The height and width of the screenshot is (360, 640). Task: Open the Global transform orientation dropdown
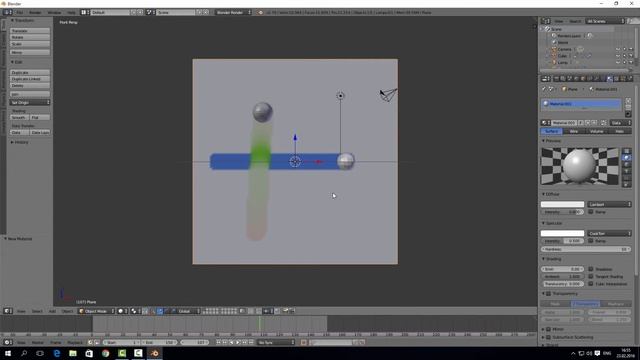coord(189,311)
